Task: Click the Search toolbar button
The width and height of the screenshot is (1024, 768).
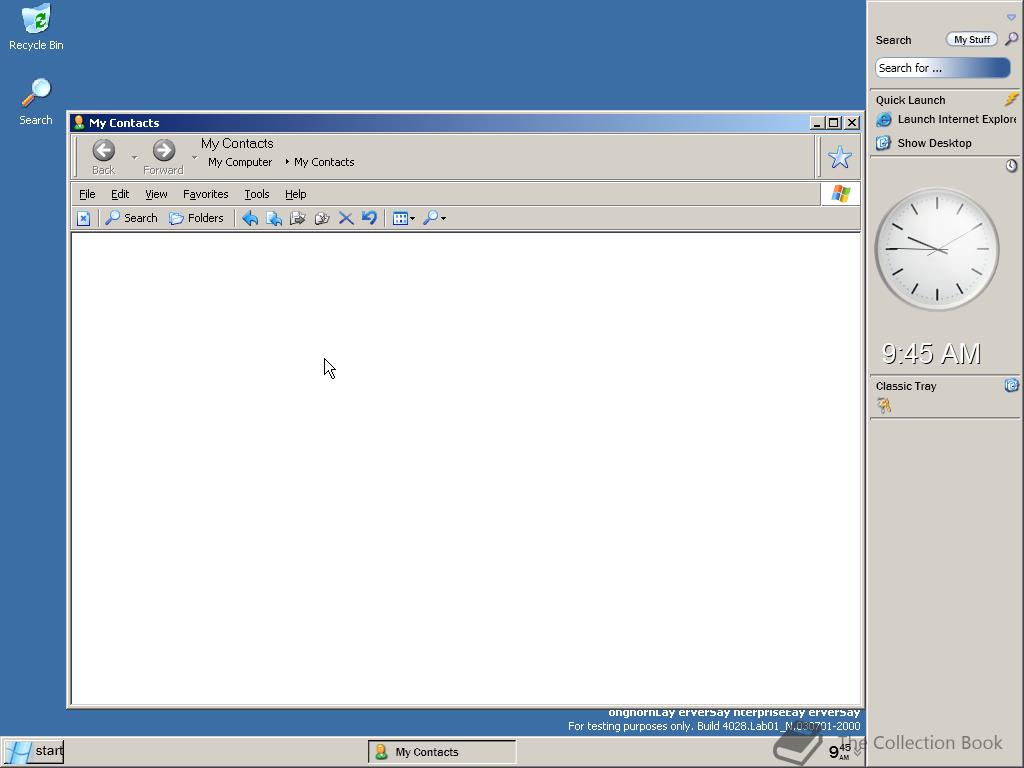Action: tap(131, 218)
